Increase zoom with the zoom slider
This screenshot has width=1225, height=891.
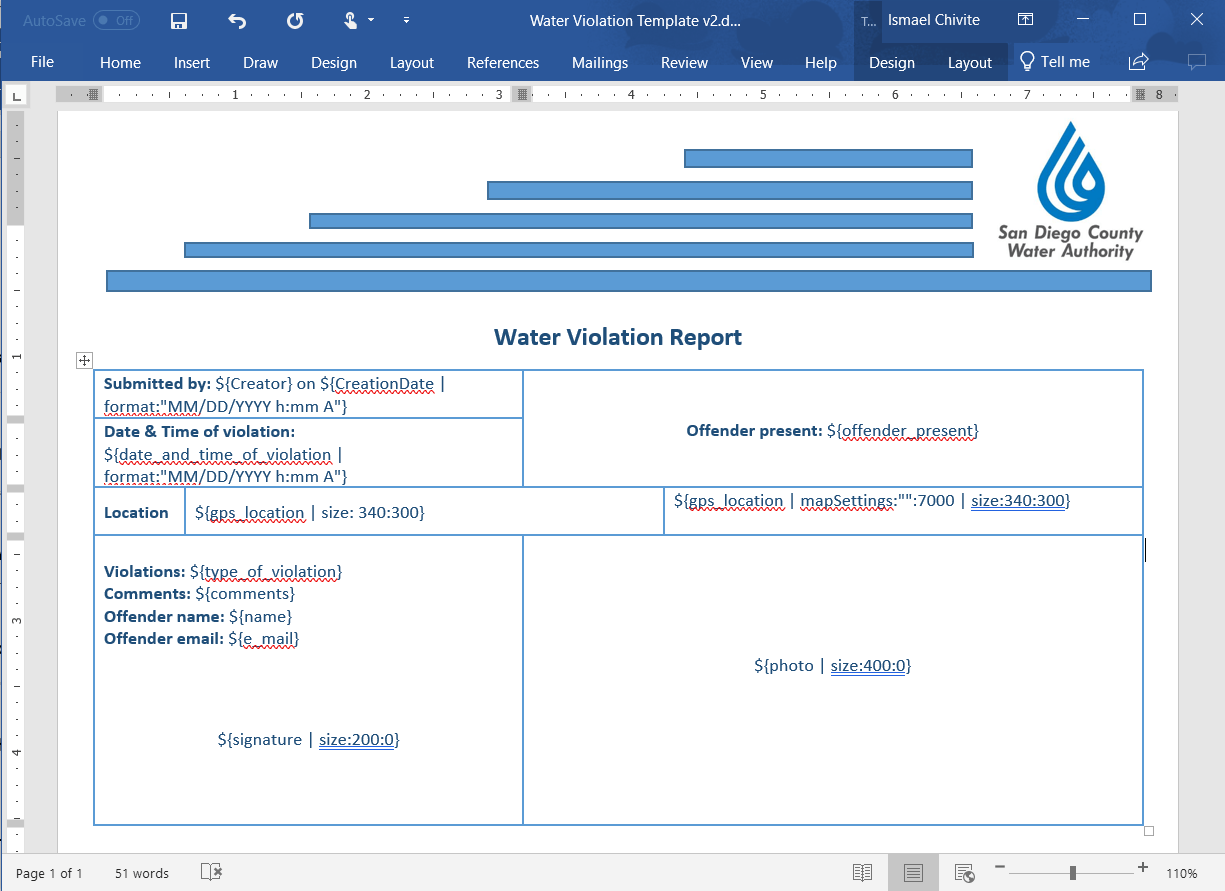[1141, 868]
